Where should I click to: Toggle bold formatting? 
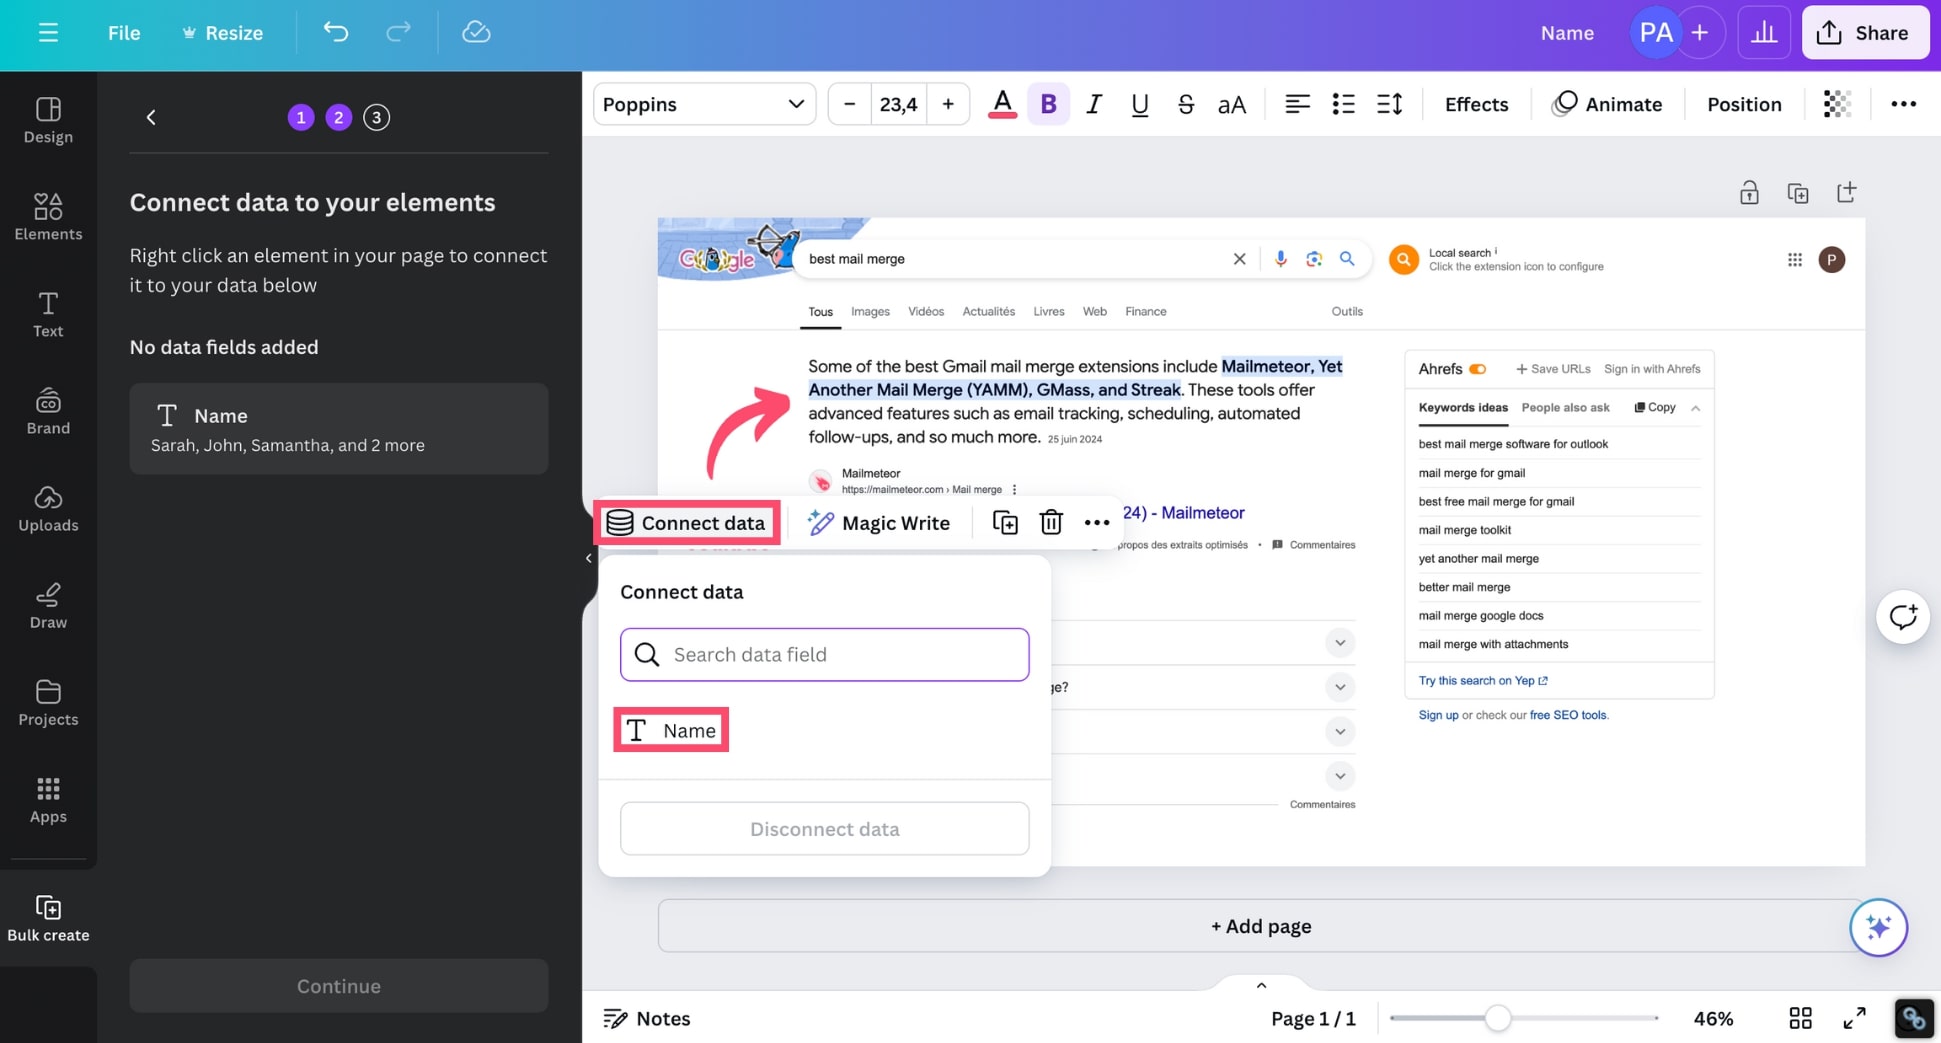[x=1048, y=104]
